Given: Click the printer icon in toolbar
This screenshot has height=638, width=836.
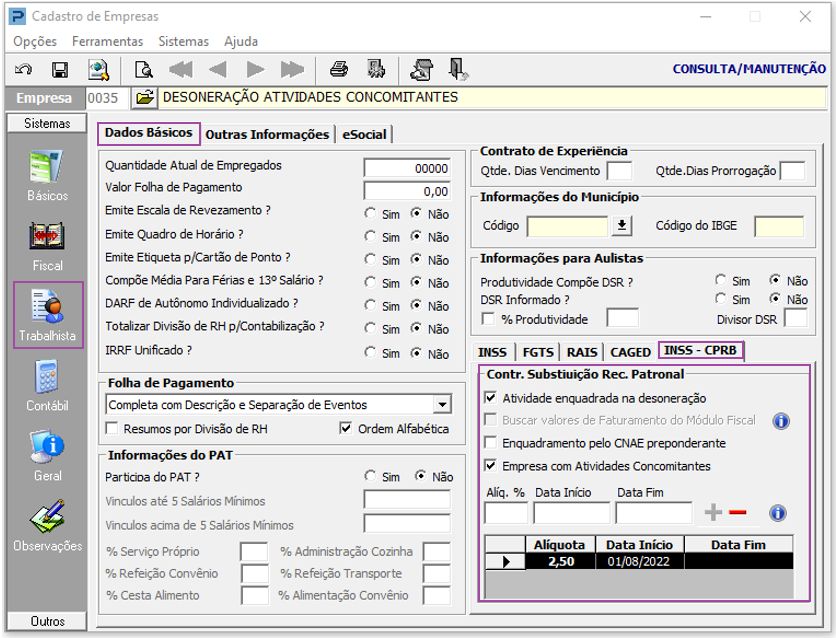Looking at the screenshot, I should (339, 69).
